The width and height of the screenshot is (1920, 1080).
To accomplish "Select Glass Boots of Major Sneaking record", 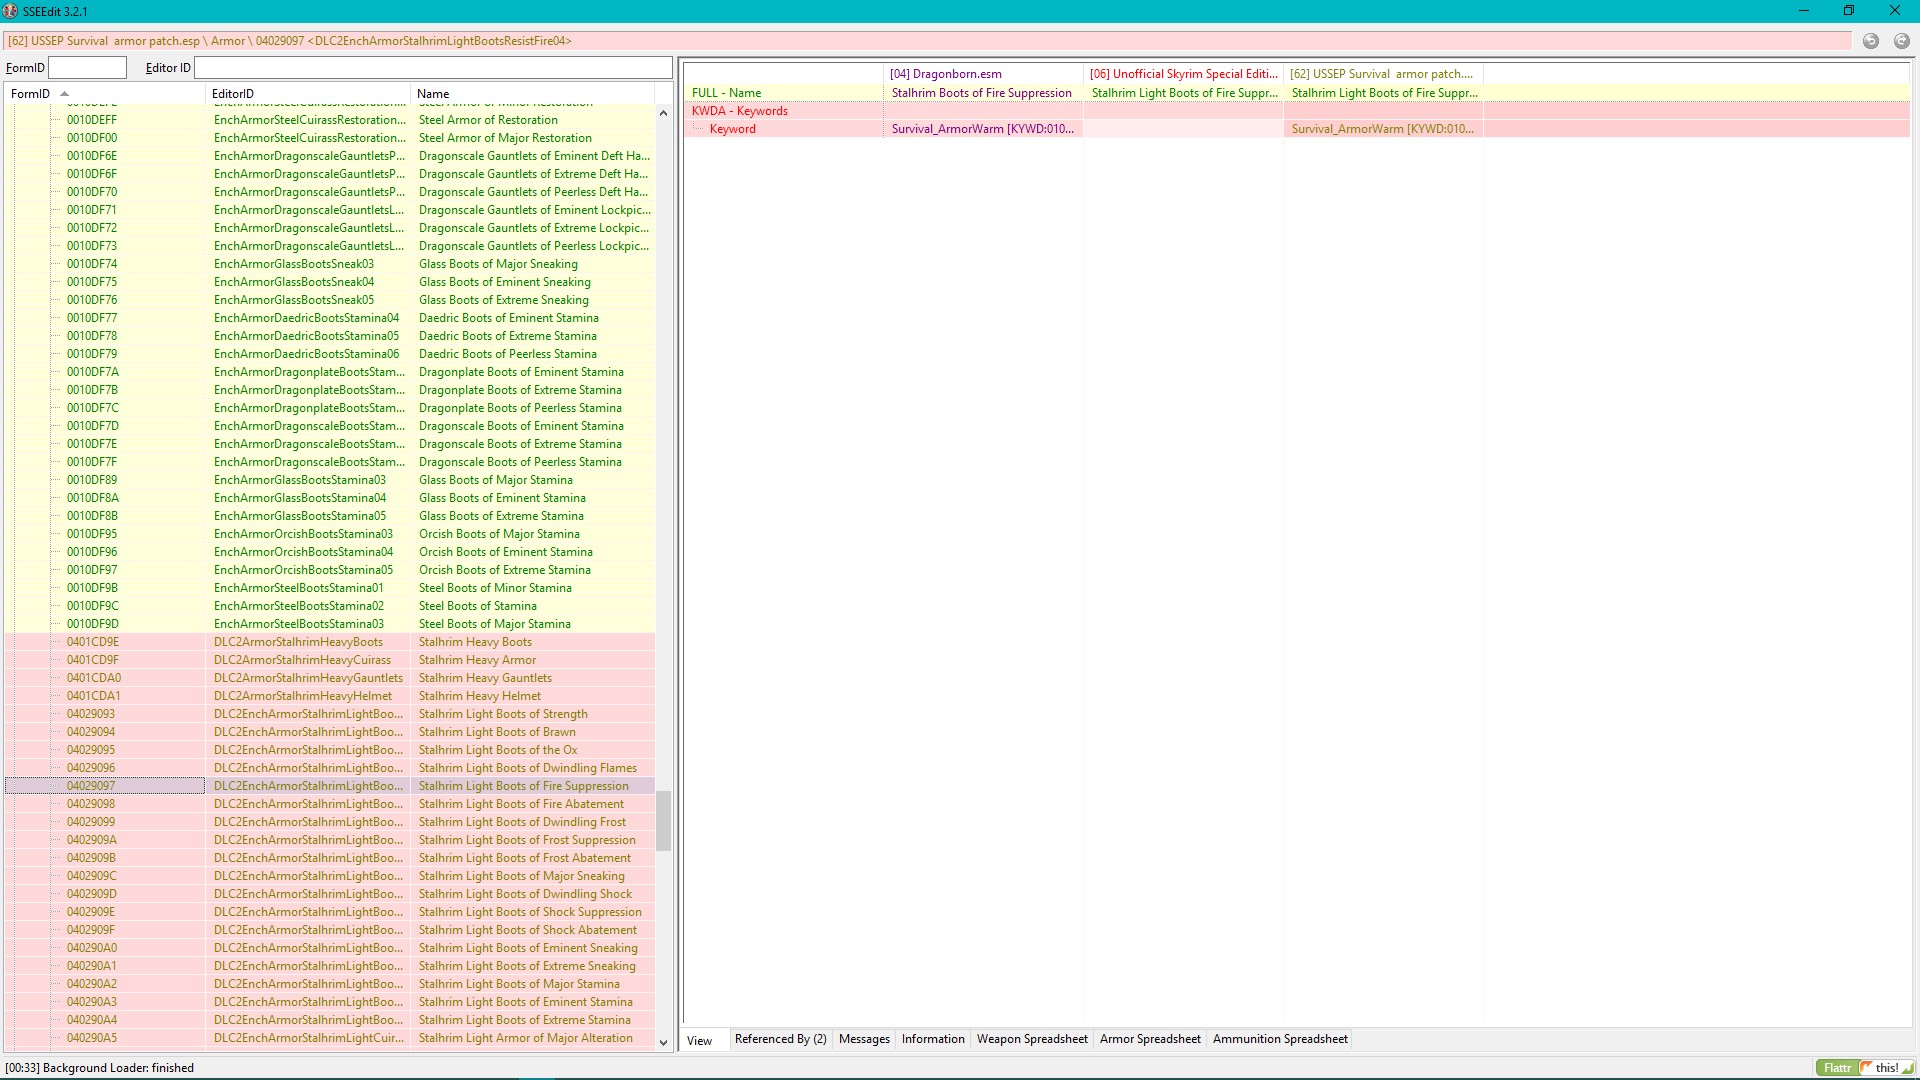I will coord(497,264).
